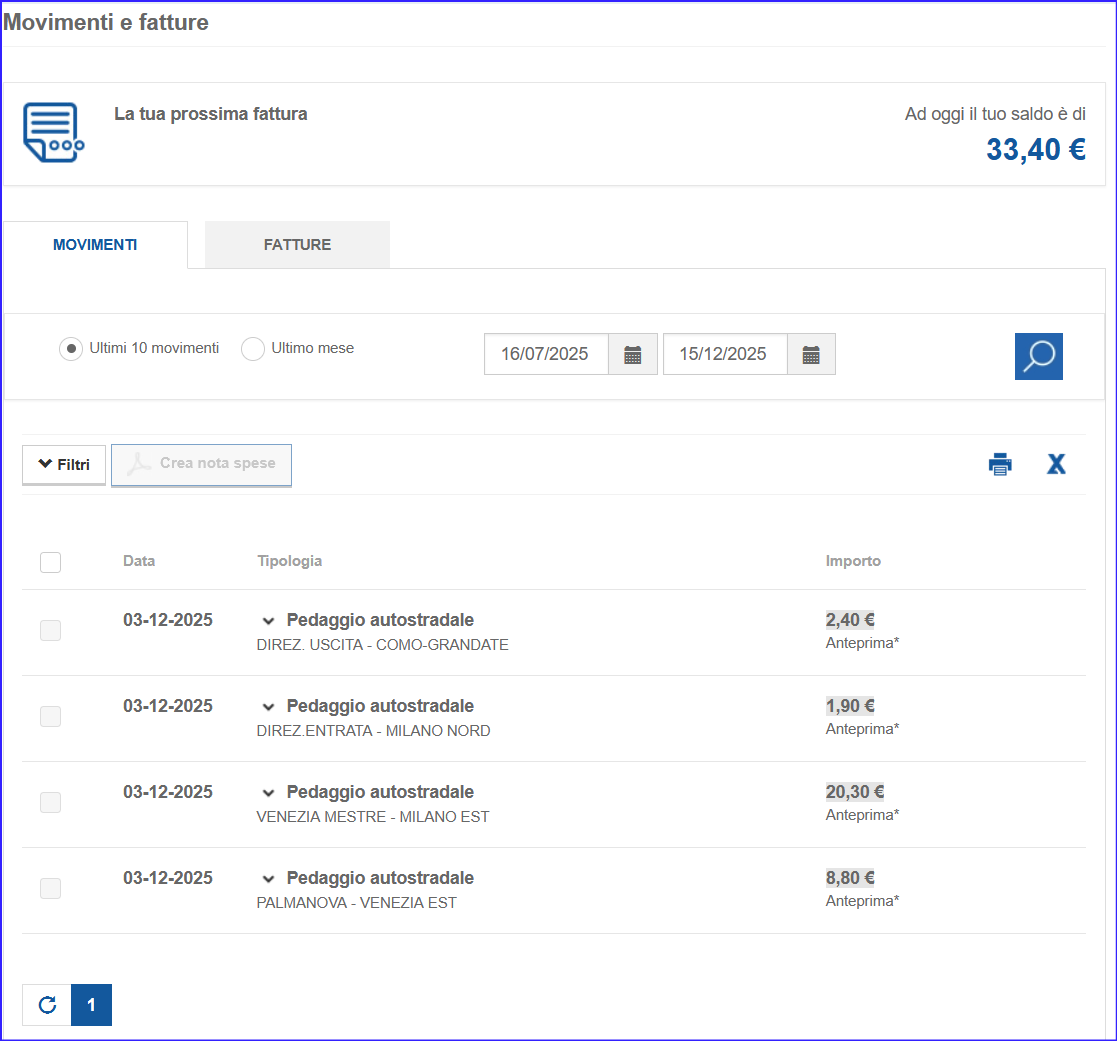Tick checkbox for PALMANOVA row
The image size is (1117, 1041).
coord(51,888)
